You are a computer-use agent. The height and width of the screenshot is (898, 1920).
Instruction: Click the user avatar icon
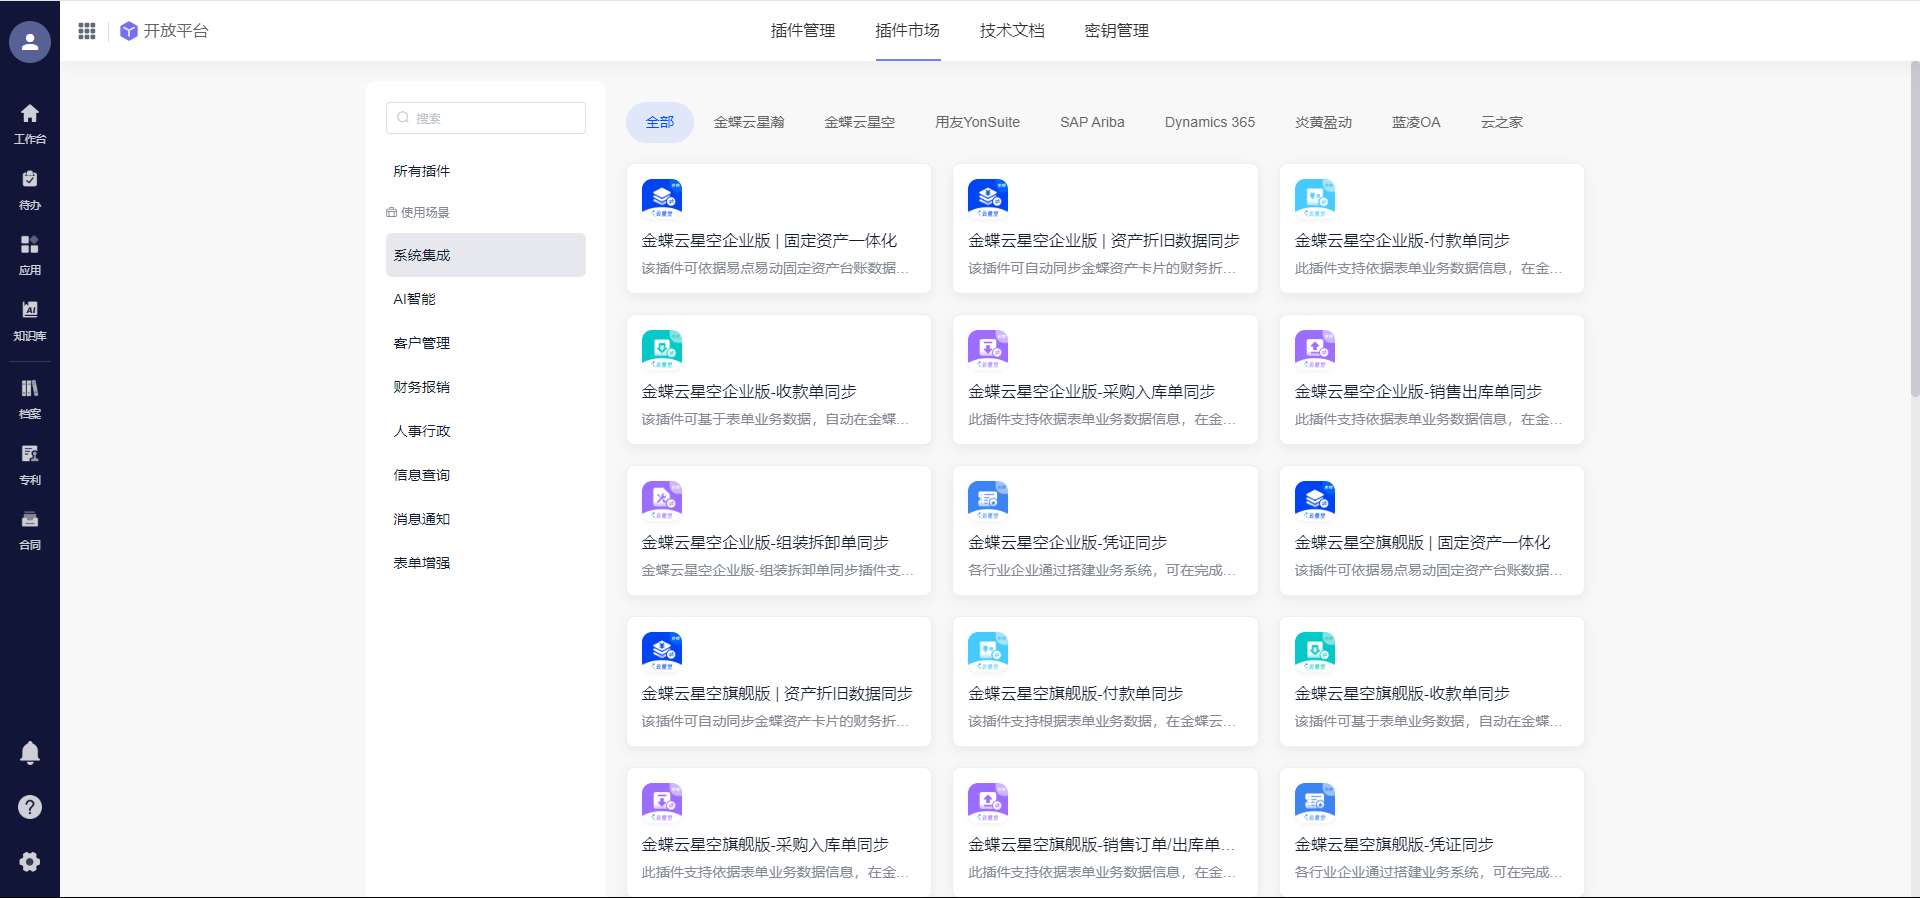click(x=30, y=42)
